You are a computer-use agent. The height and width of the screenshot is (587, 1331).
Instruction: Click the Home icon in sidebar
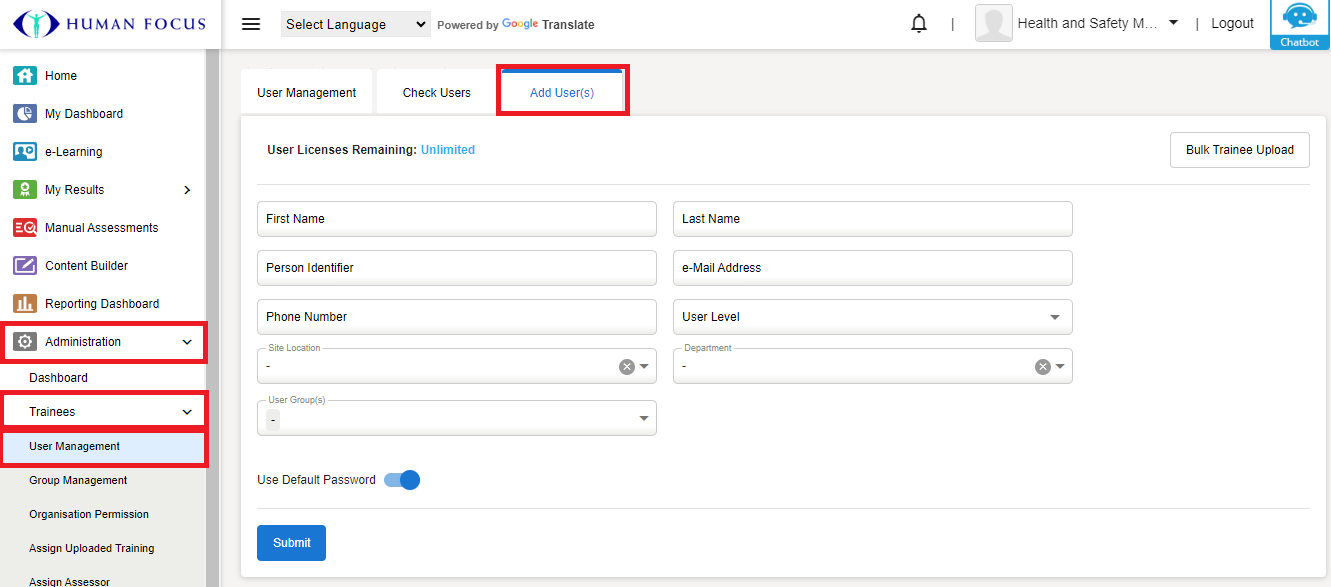coord(25,76)
